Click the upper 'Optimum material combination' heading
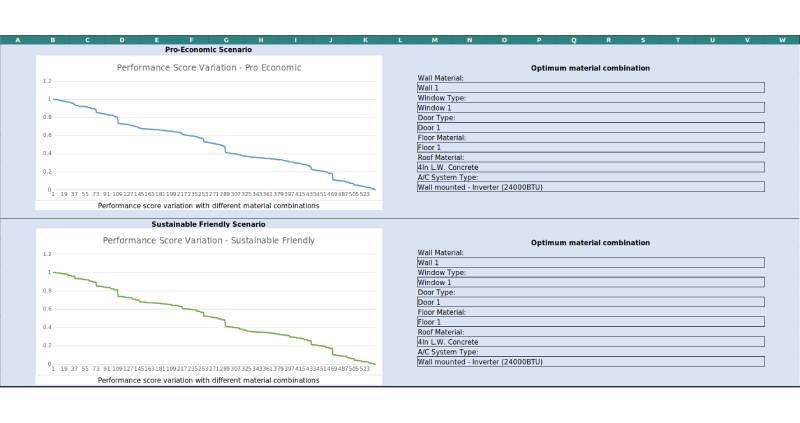Viewport: 800px width, 423px height. click(x=590, y=68)
